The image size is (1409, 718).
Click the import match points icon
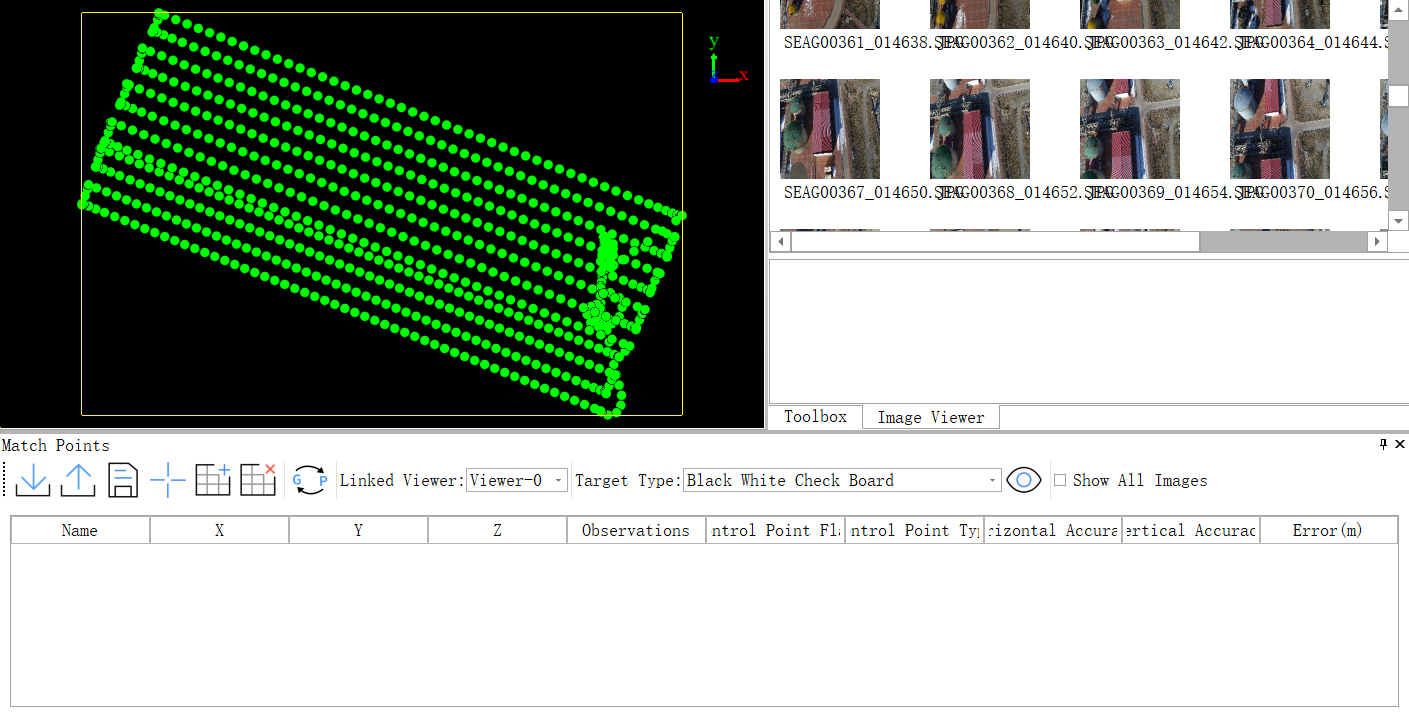[33, 481]
